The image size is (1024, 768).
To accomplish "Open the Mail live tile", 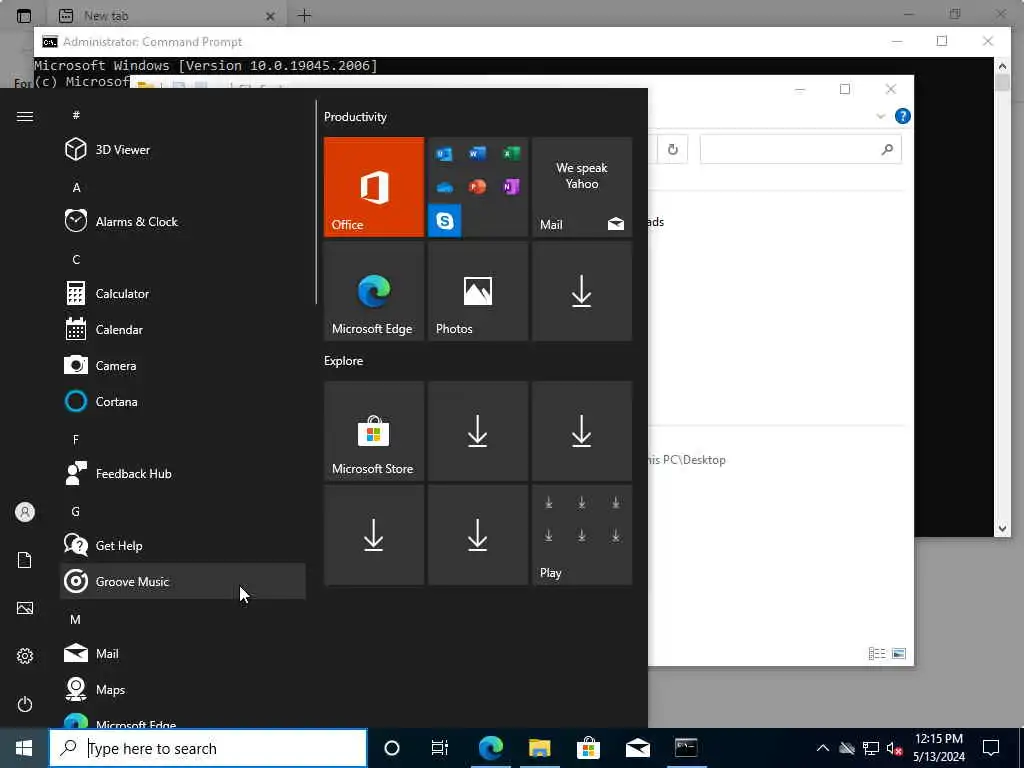I will click(582, 187).
